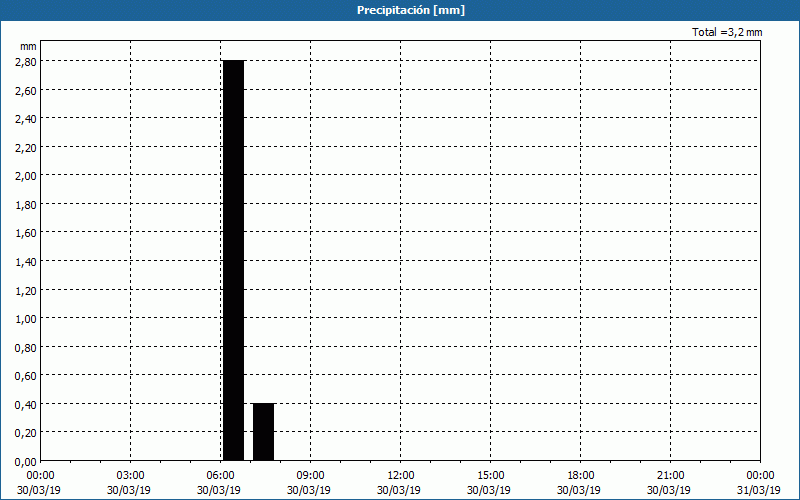Click the 2,20 y-axis value
The image size is (800, 500).
27,147
